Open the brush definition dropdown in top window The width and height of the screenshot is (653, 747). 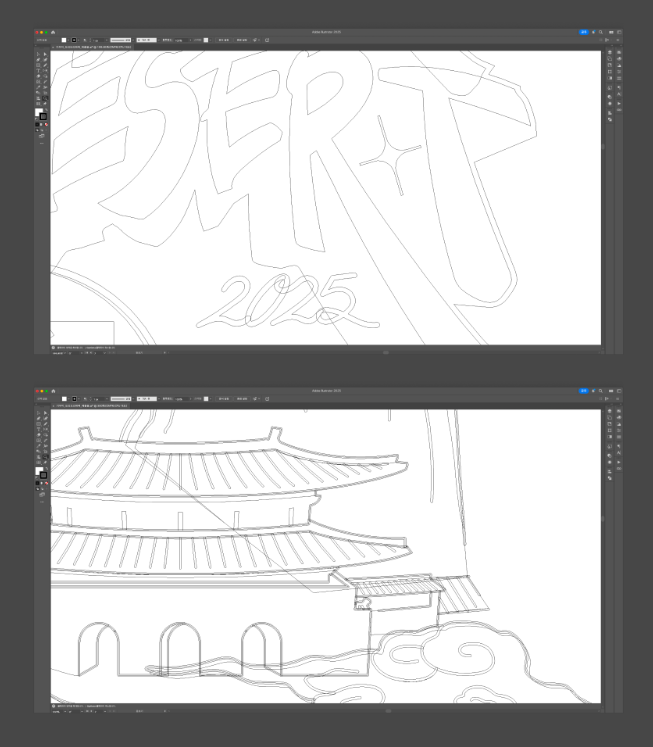158,40
